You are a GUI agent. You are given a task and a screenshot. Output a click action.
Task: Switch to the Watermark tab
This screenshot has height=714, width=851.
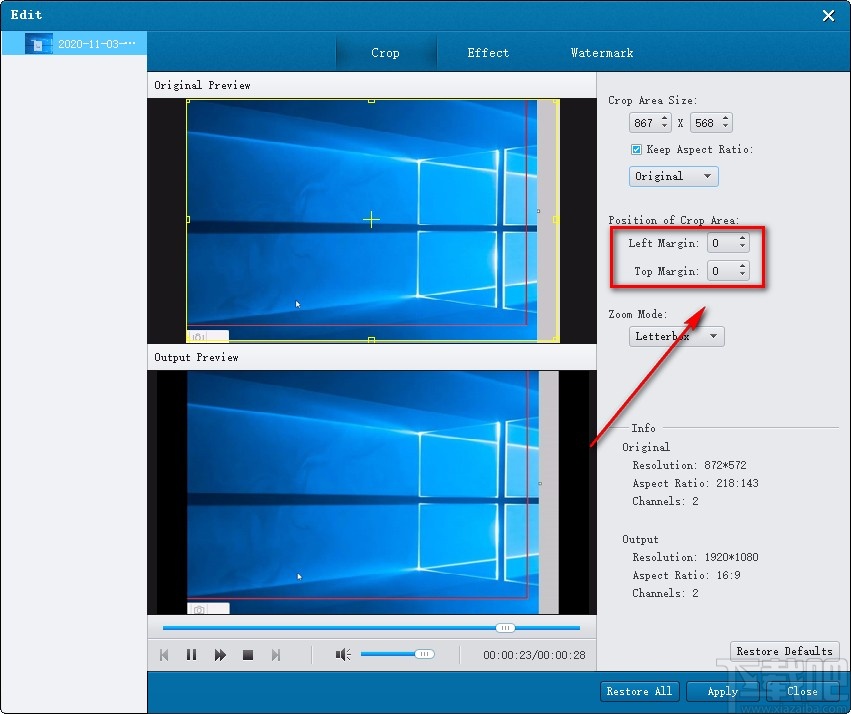pos(602,53)
